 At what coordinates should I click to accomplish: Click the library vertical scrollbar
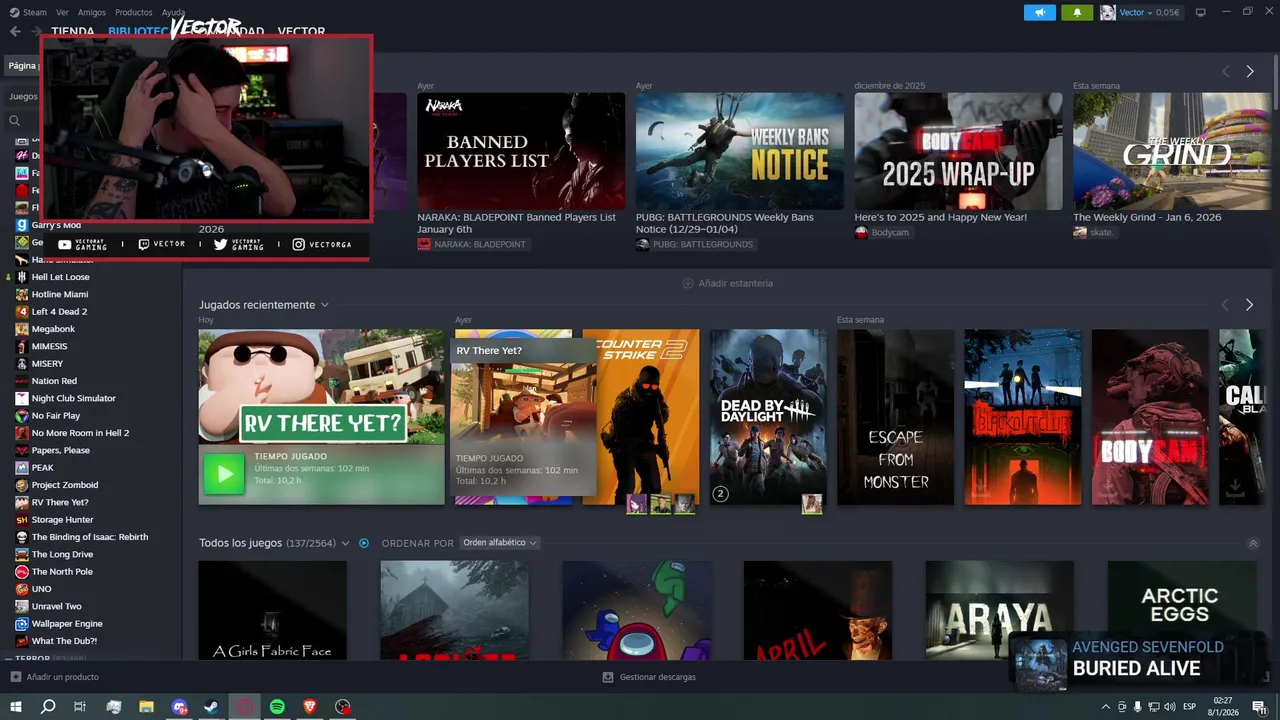1275,80
